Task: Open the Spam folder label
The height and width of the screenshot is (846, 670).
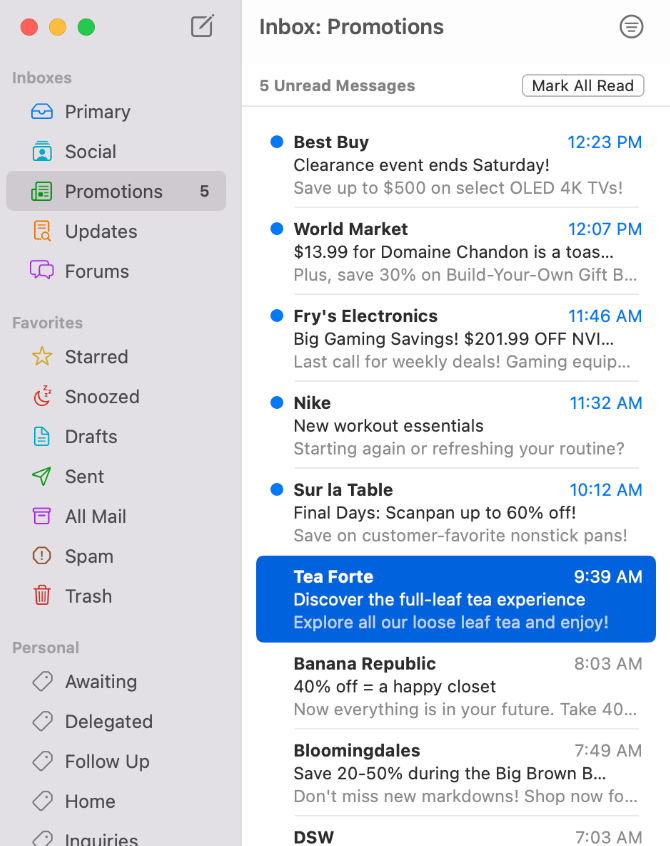Action: pos(89,557)
